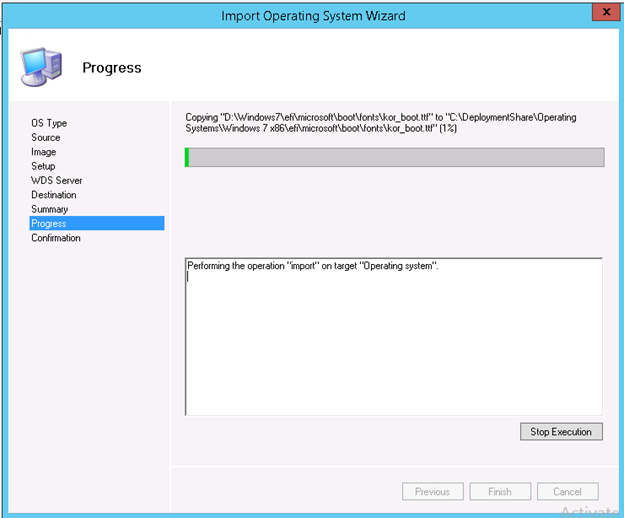Jump to the WDS Server step

click(x=57, y=181)
